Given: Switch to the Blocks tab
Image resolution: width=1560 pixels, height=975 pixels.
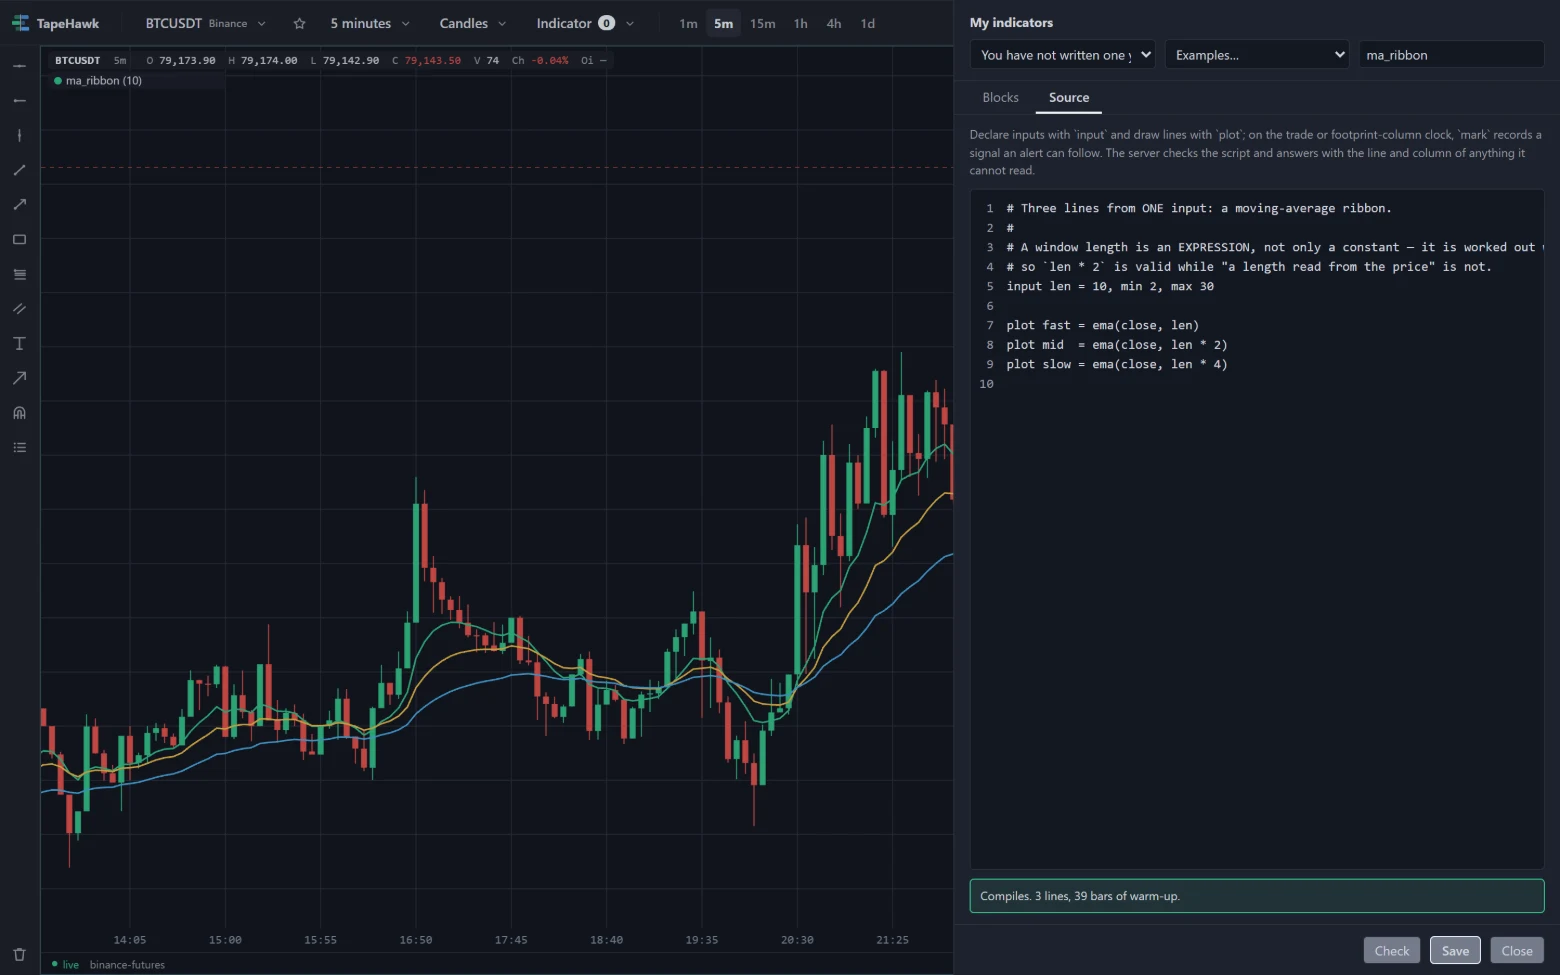Looking at the screenshot, I should [1000, 97].
